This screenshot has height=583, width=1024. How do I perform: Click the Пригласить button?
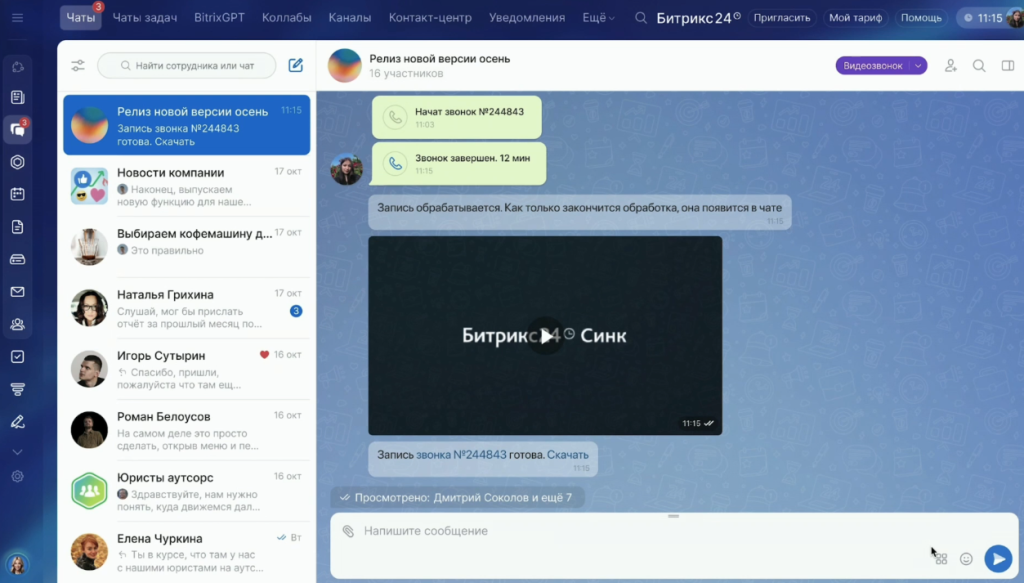pos(782,18)
